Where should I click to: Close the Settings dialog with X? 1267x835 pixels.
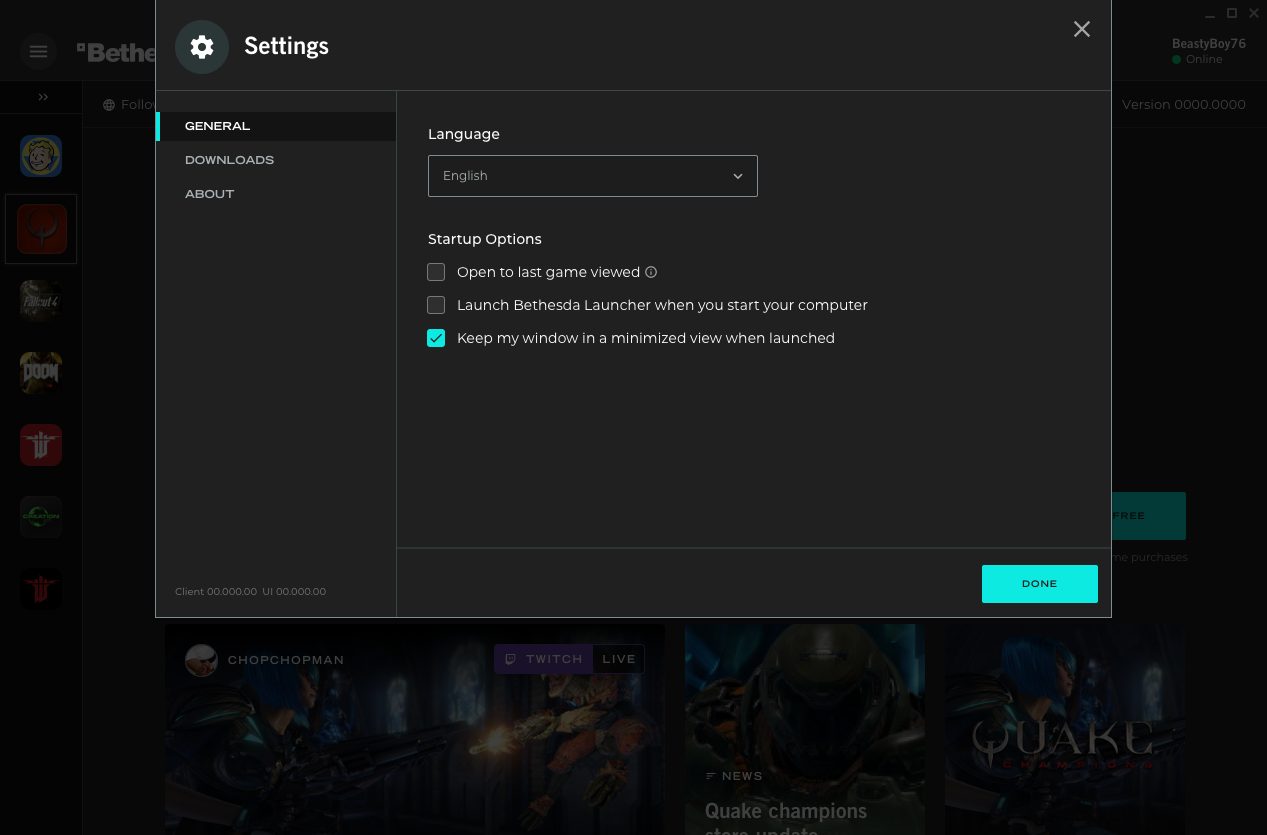click(x=1082, y=29)
